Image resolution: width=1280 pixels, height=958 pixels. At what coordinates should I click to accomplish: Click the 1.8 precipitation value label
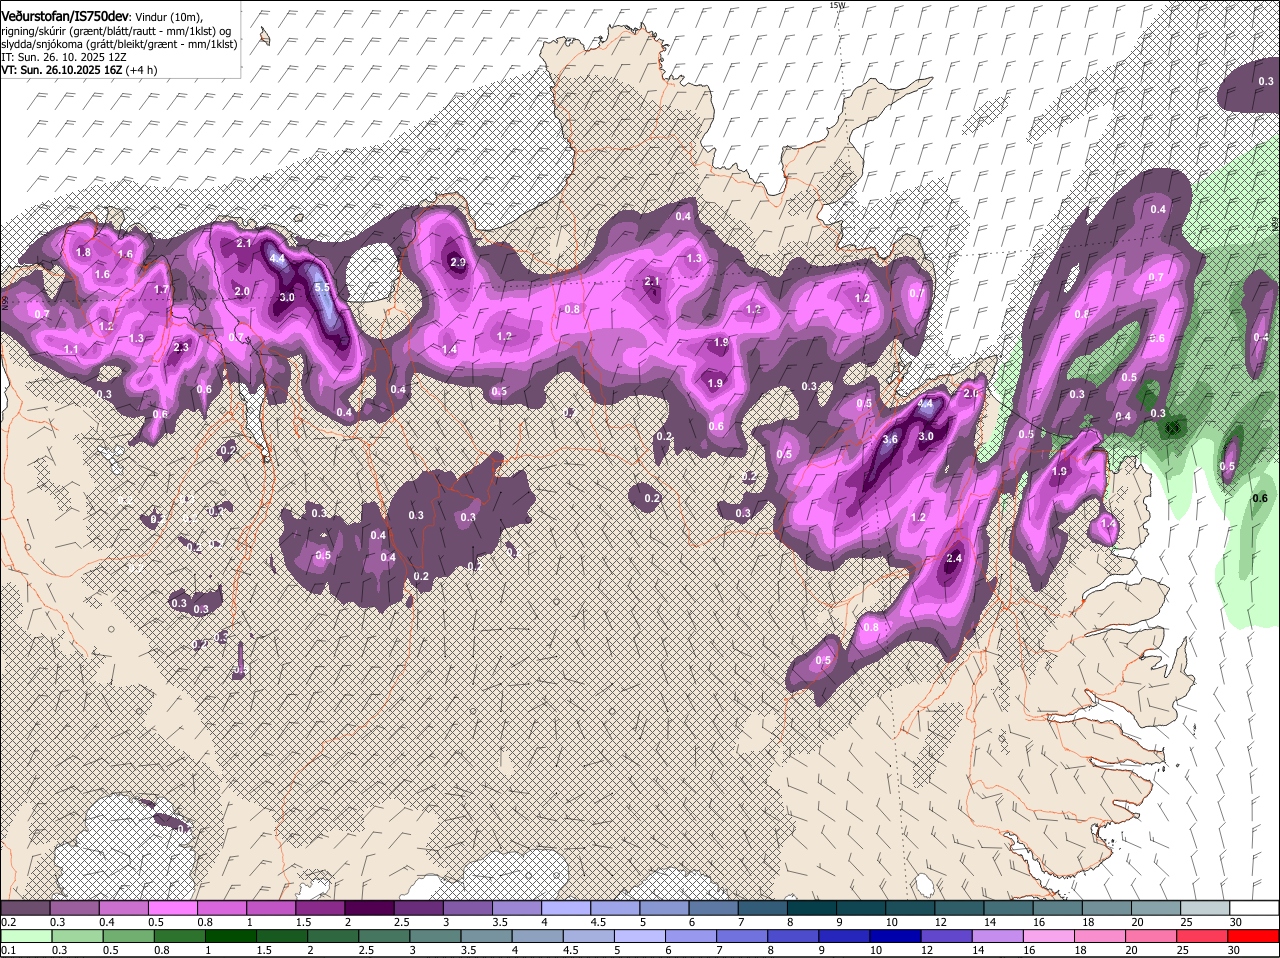pos(83,252)
